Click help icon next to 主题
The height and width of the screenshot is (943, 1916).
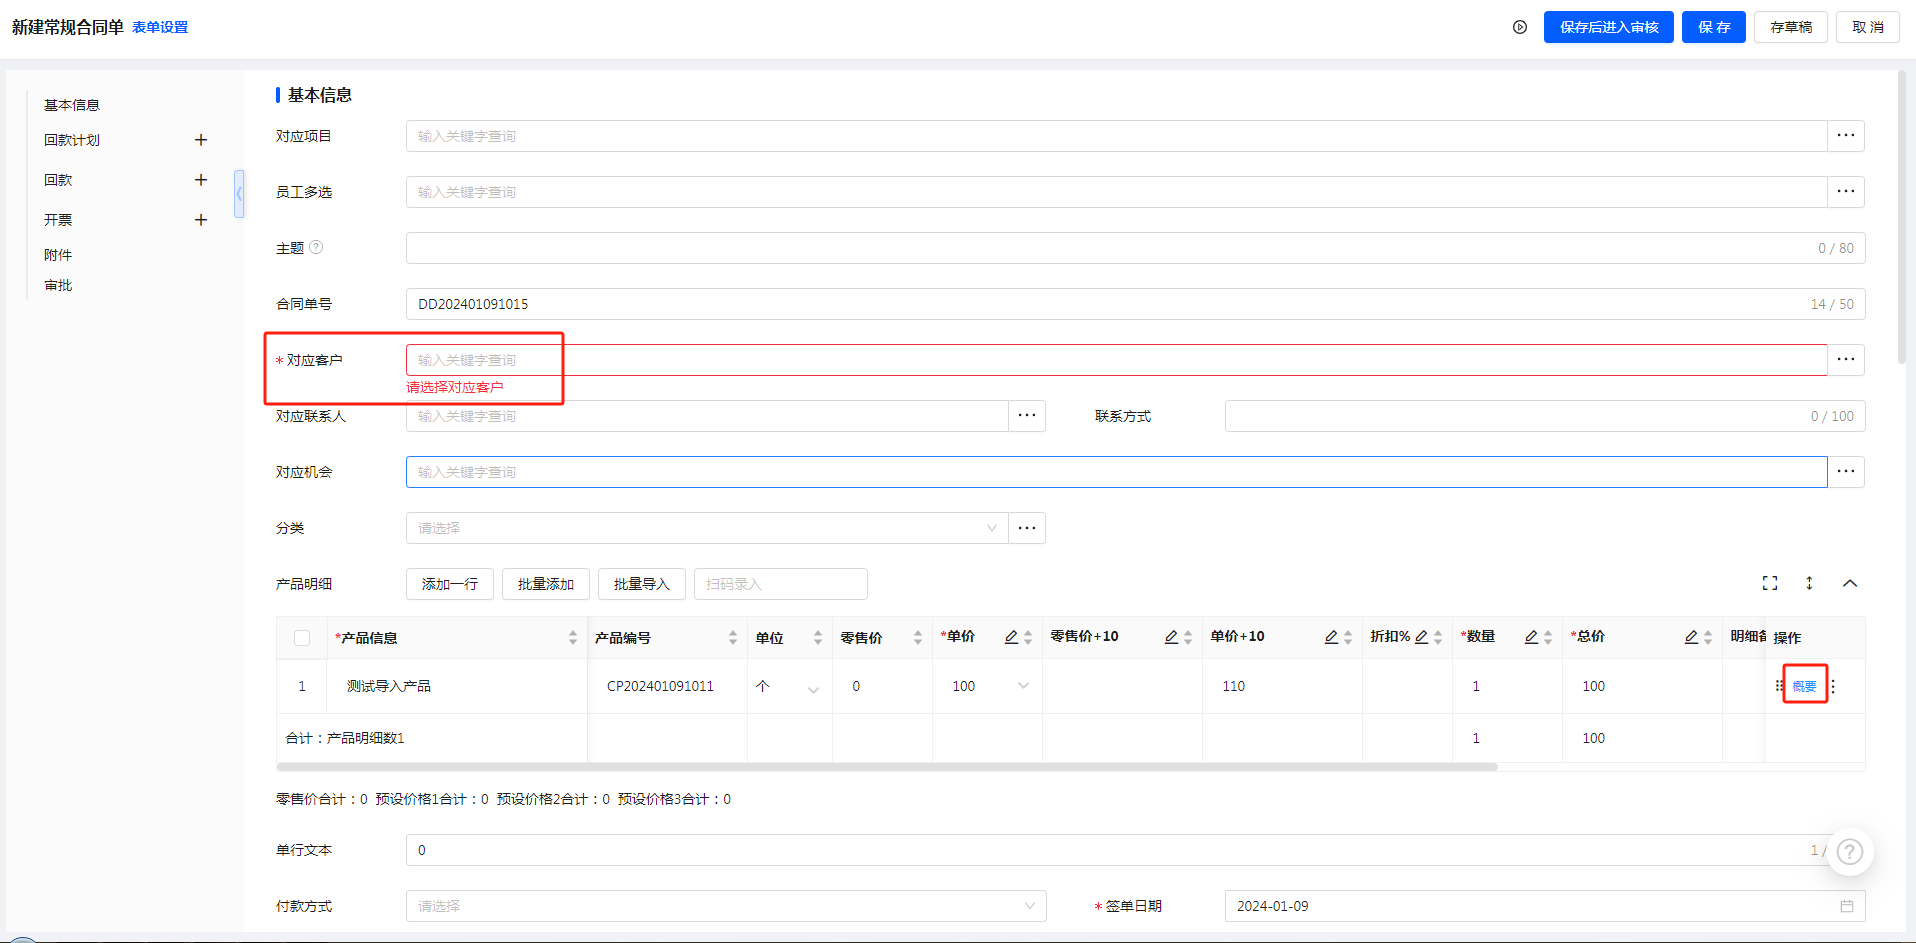click(x=316, y=247)
